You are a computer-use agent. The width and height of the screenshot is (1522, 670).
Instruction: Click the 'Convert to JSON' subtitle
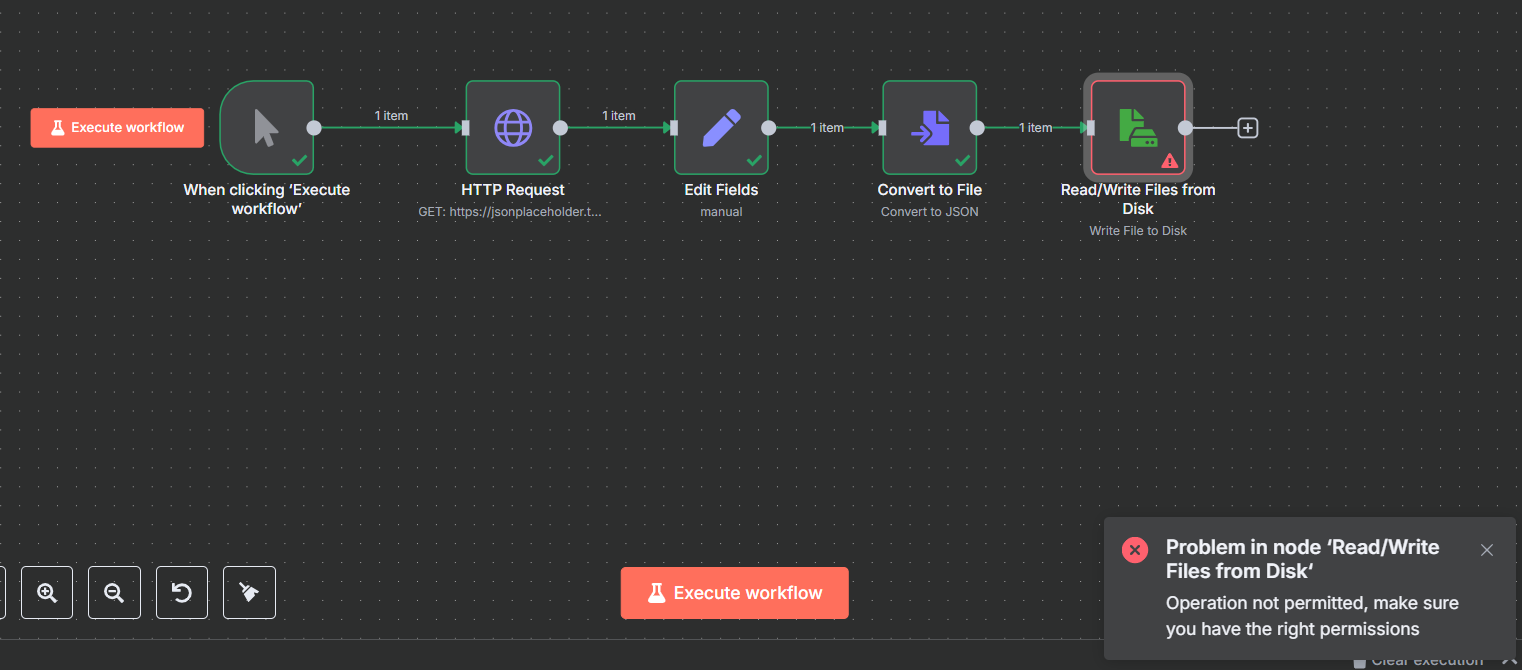930,212
